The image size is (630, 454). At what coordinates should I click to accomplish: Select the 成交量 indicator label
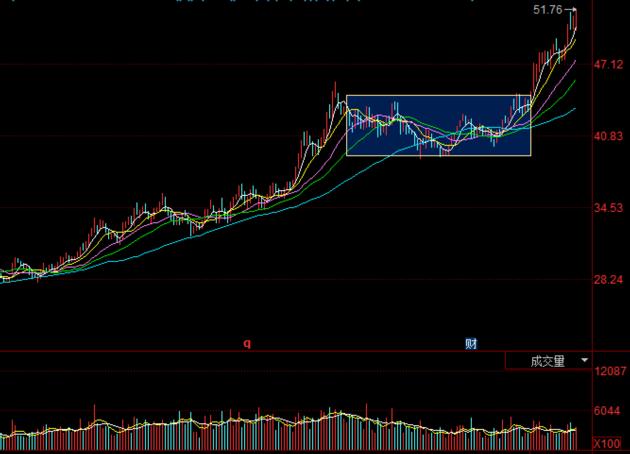pyautogui.click(x=547, y=361)
